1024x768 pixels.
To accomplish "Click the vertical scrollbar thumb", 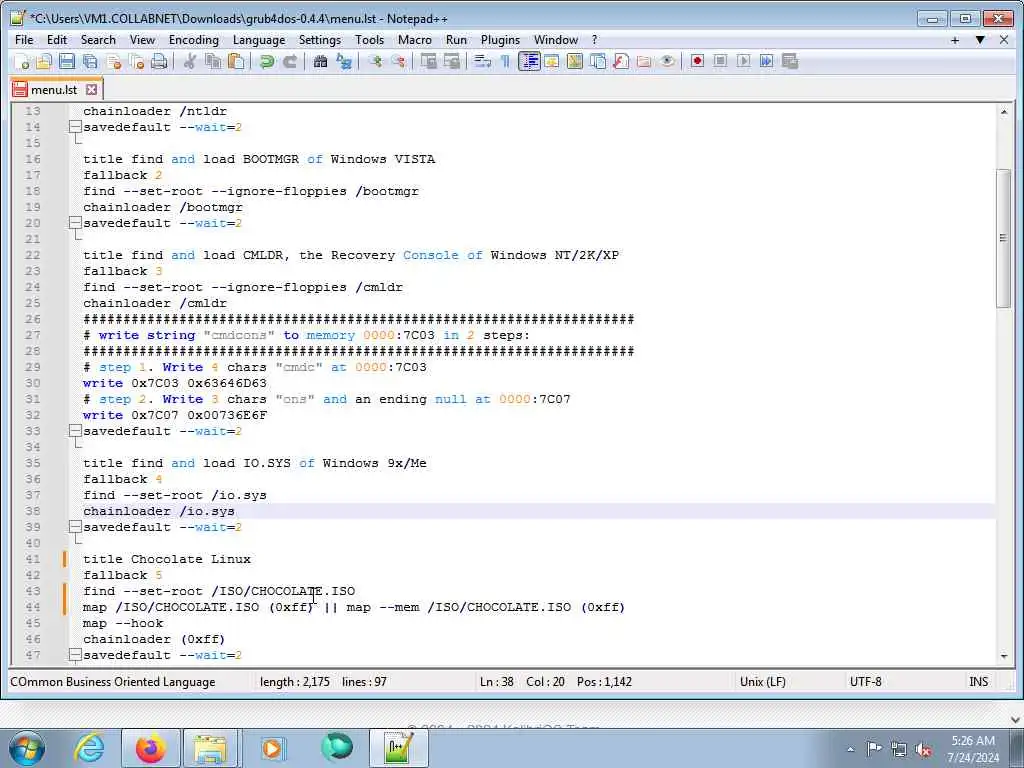I will pyautogui.click(x=1004, y=238).
